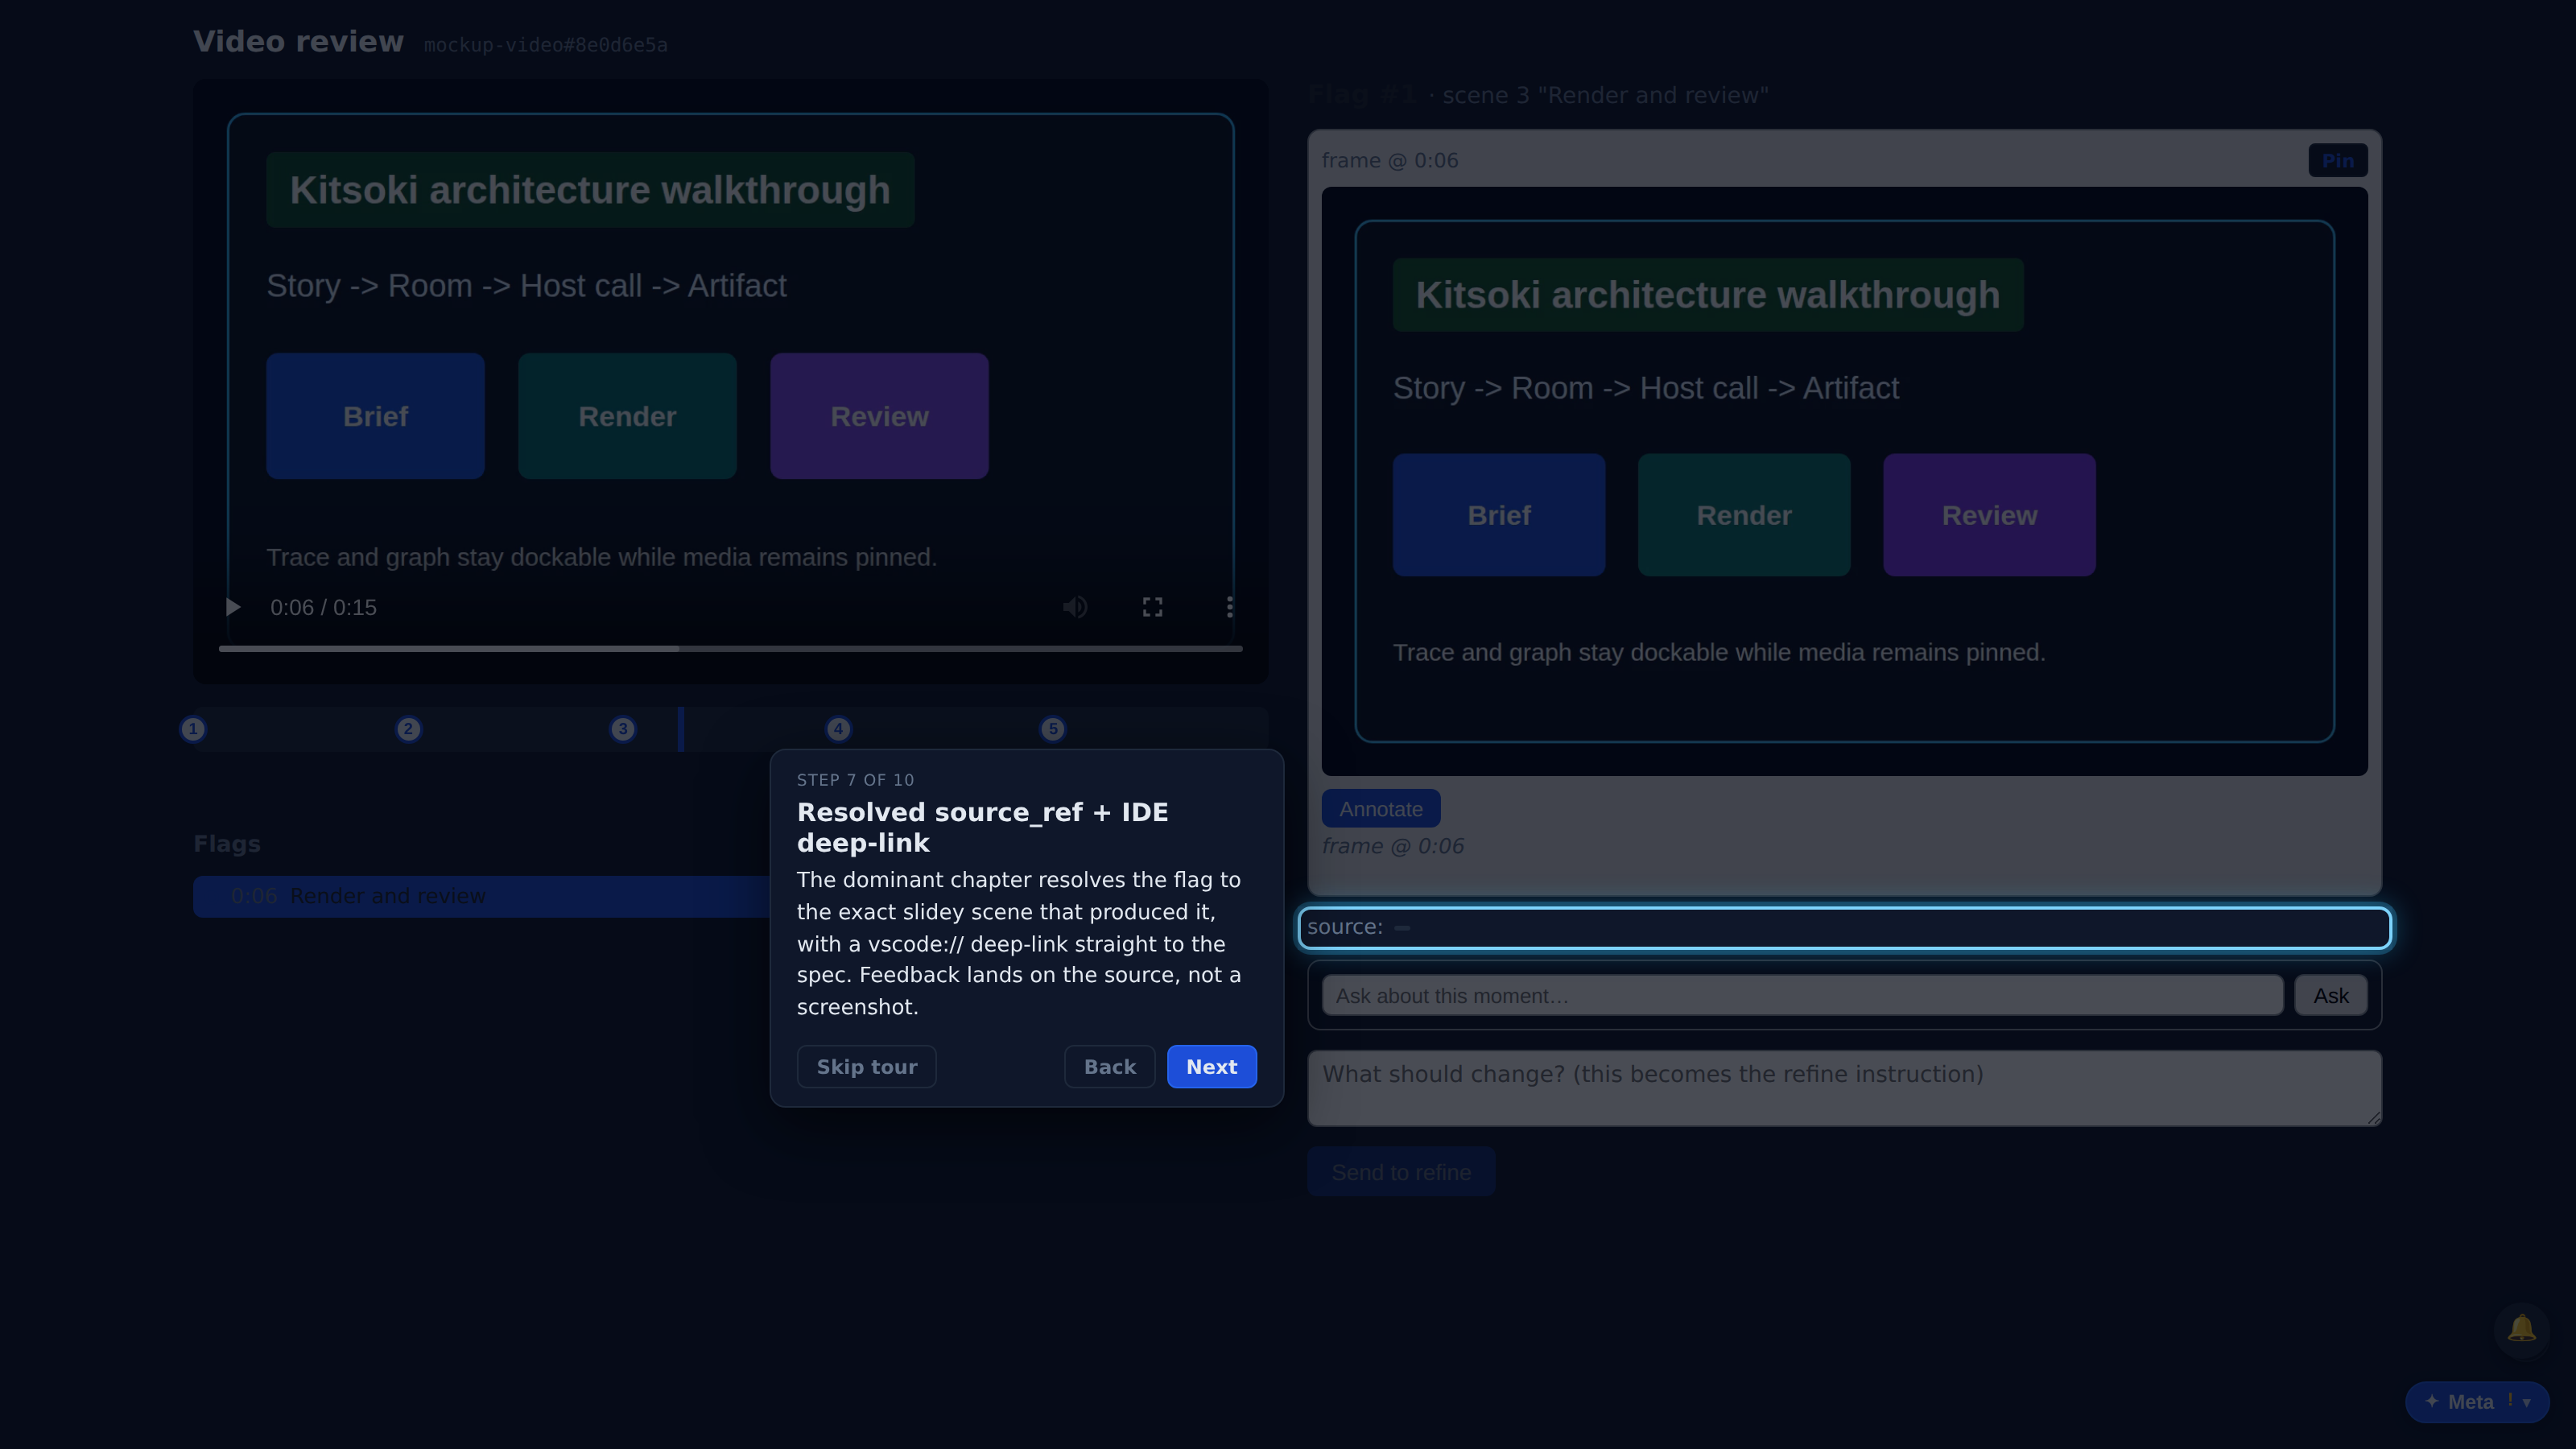The height and width of the screenshot is (1449, 2576).
Task: Click the mockup-video#8e0d6e5a identifier
Action: click(x=545, y=45)
